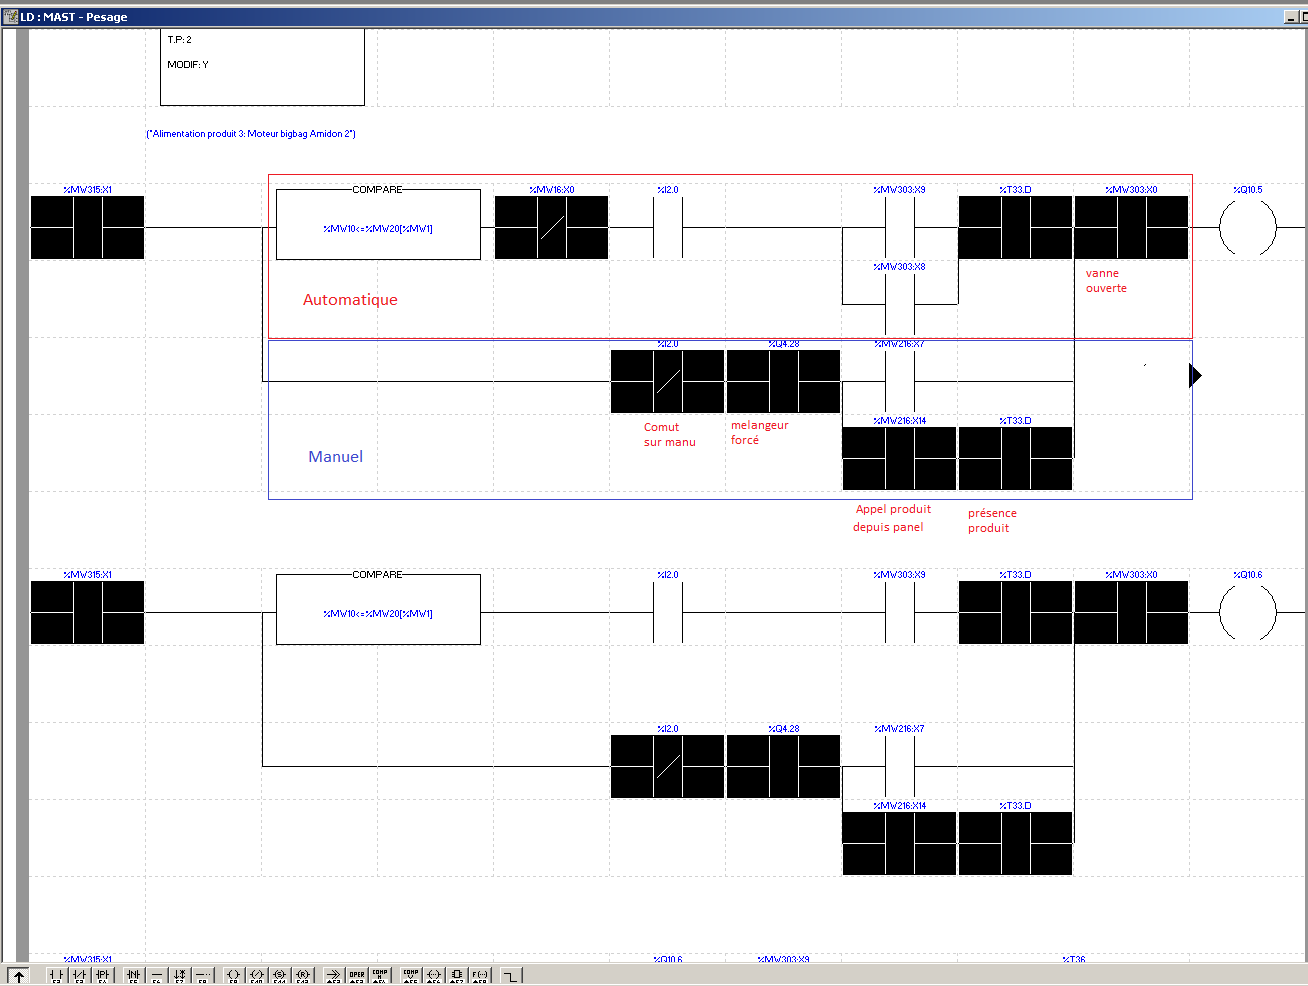Choose the falling edge contact tool
This screenshot has width=1308, height=986.
pos(133,975)
